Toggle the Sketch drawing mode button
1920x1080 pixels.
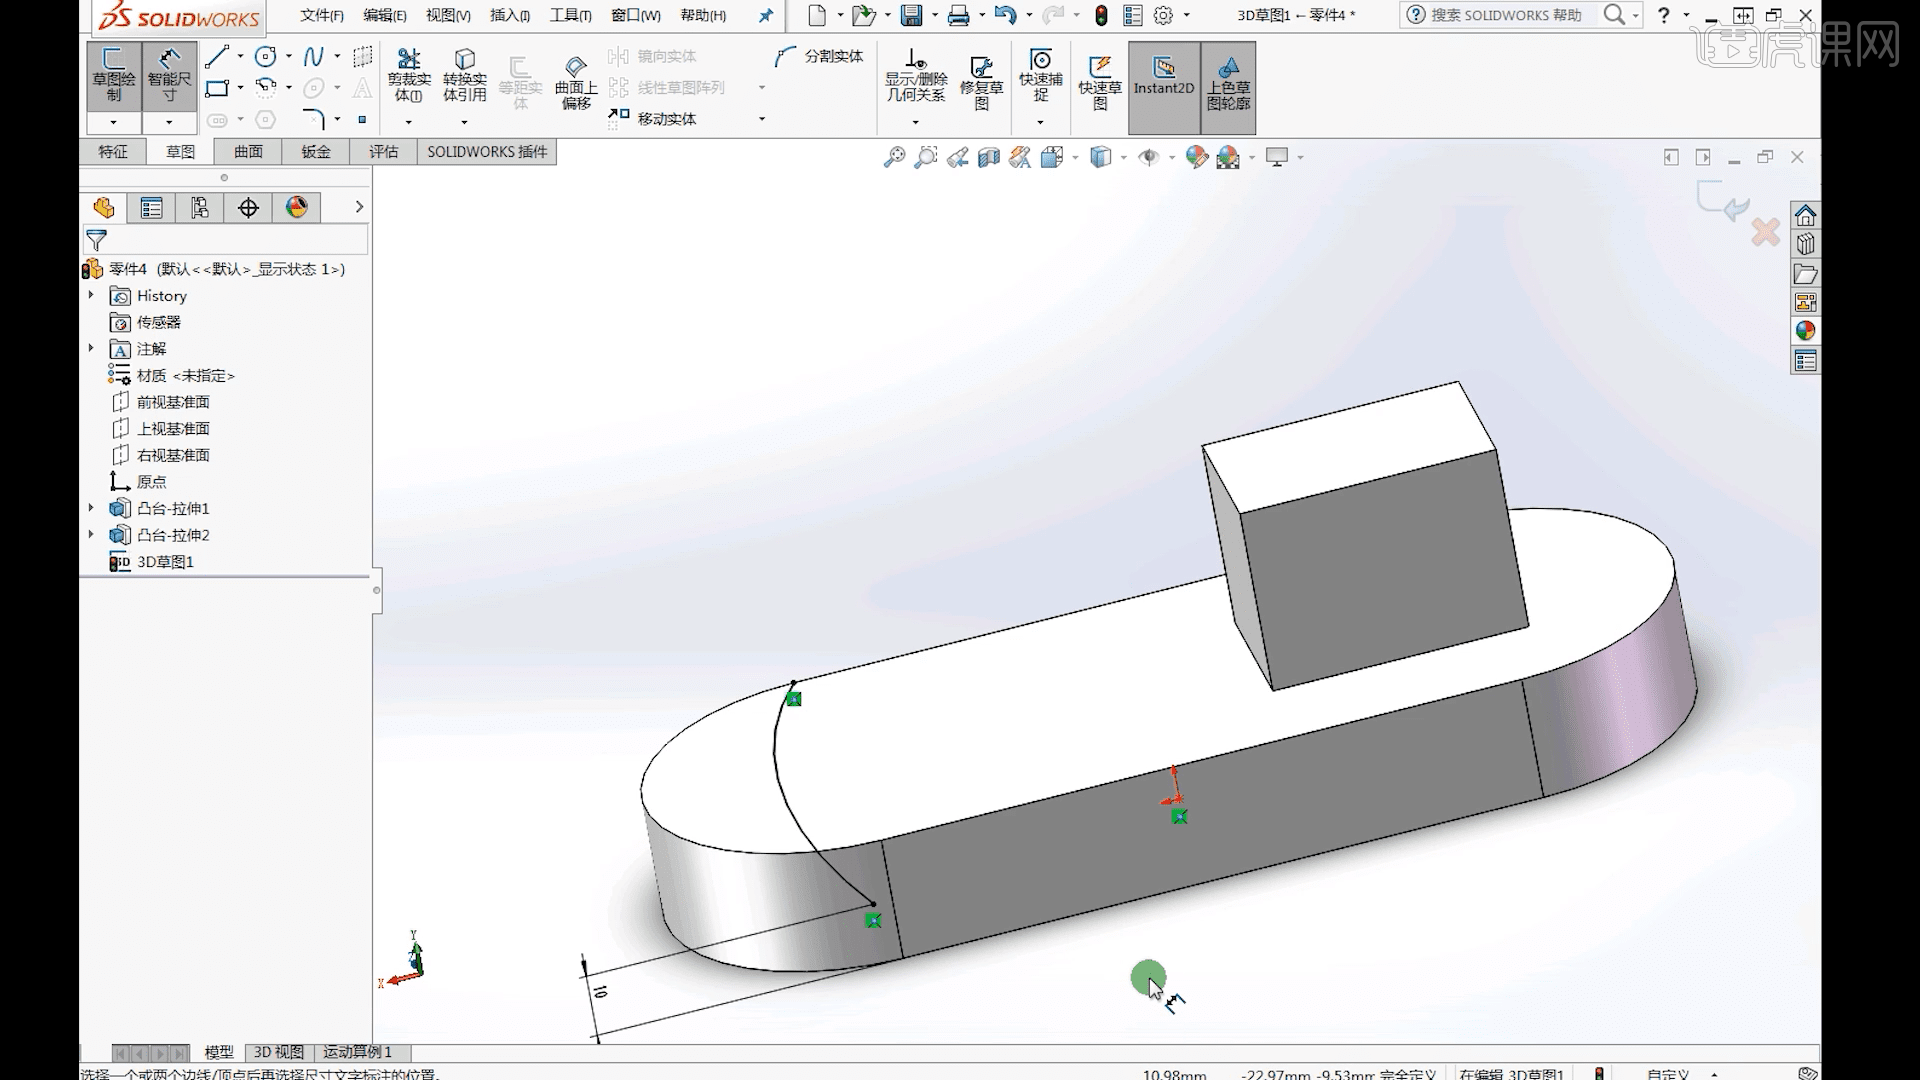coord(114,76)
